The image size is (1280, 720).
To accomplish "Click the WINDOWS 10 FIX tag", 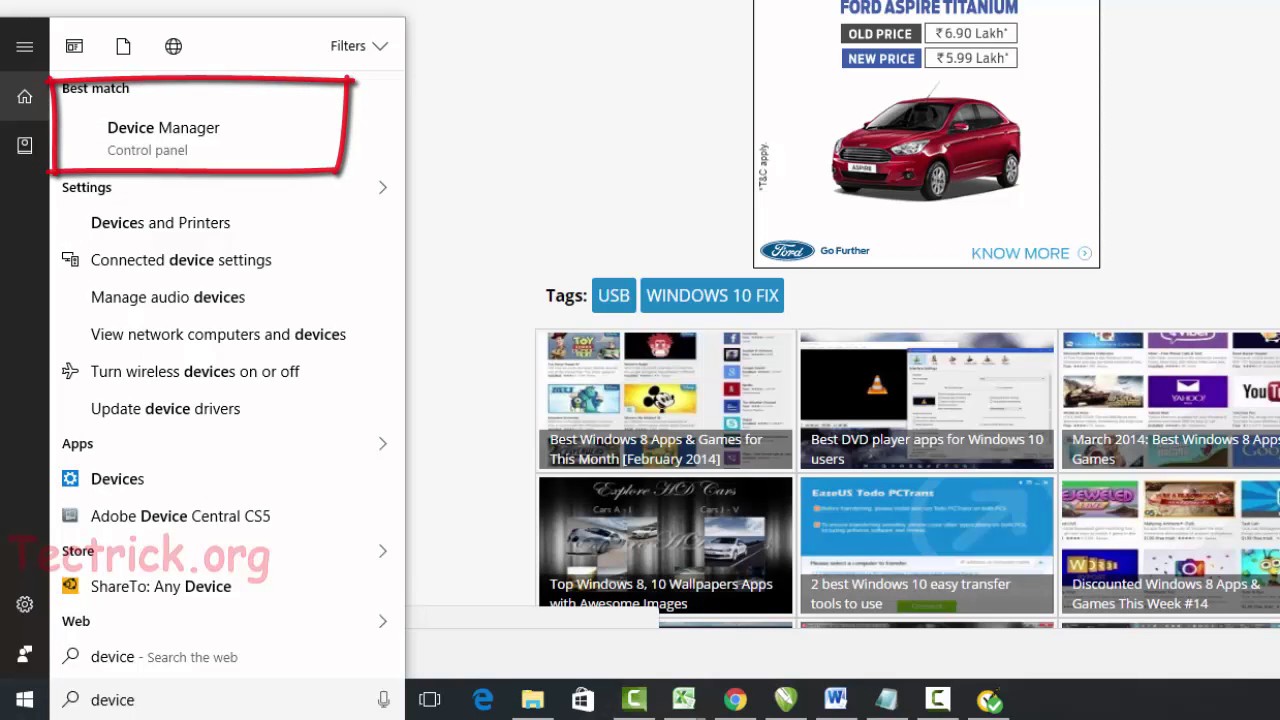I will pyautogui.click(x=712, y=295).
